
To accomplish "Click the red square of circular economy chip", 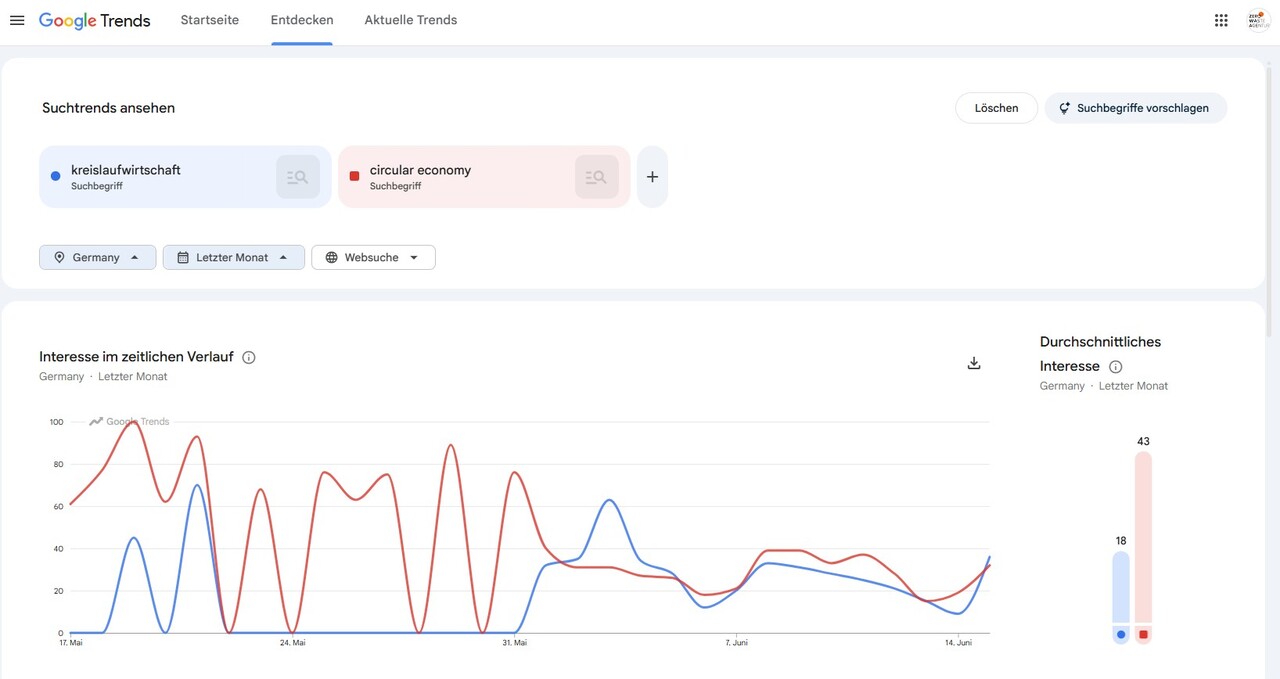I will 354,177.
